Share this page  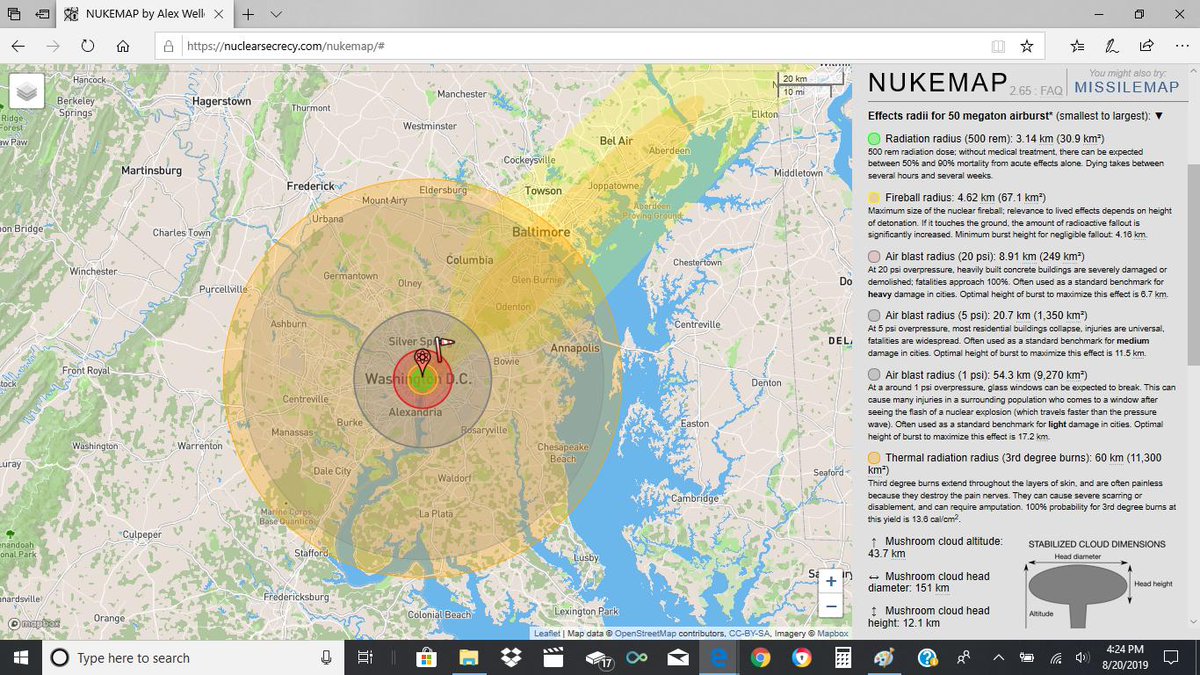[1145, 46]
